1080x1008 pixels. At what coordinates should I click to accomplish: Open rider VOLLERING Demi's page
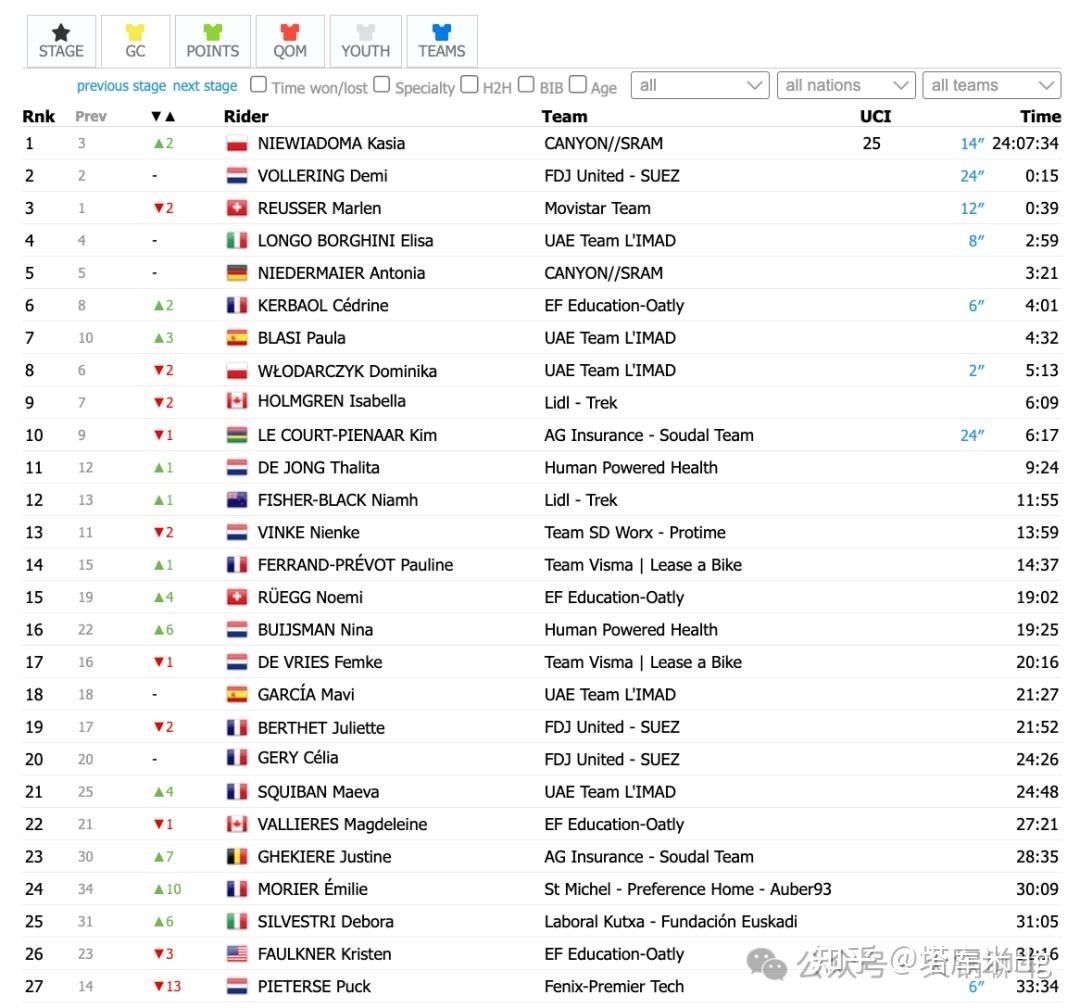pos(322,176)
